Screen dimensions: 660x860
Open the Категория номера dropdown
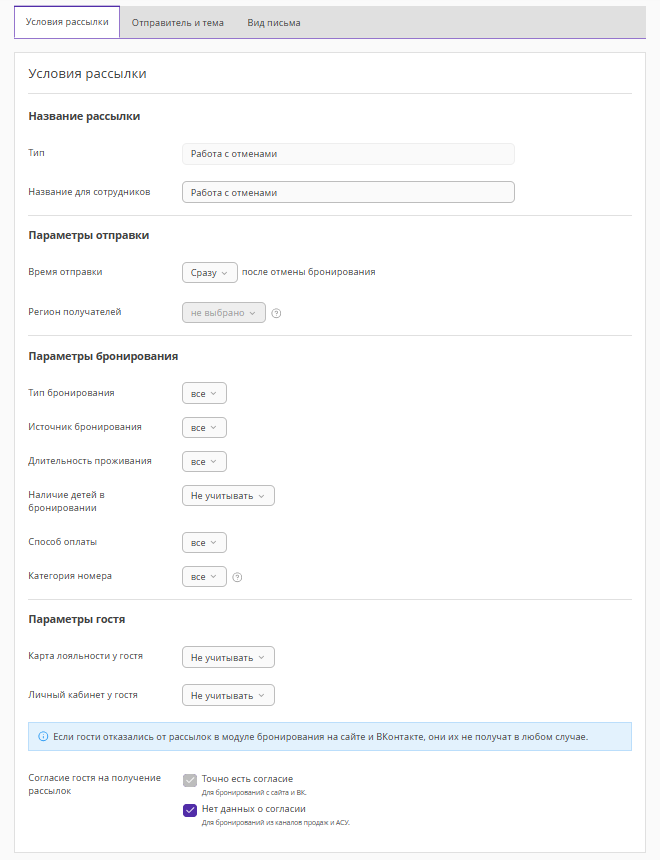coord(204,577)
